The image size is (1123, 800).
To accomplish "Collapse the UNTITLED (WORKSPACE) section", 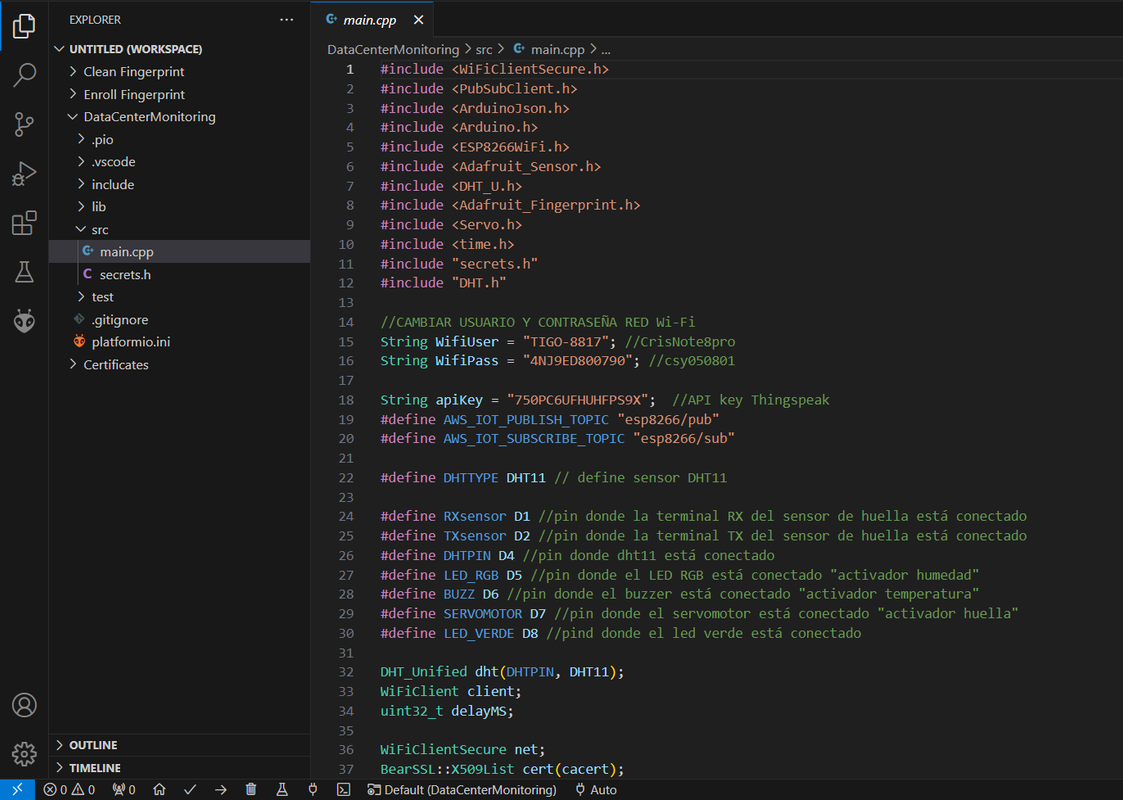I will point(59,49).
